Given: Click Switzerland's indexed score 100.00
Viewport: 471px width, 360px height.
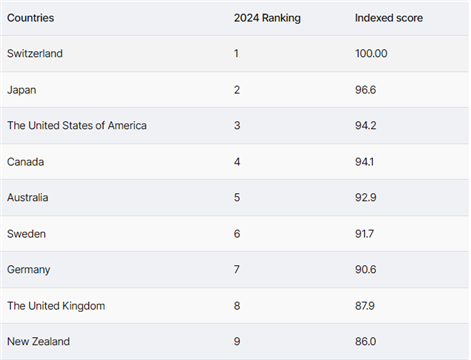Looking at the screenshot, I should click(371, 53).
